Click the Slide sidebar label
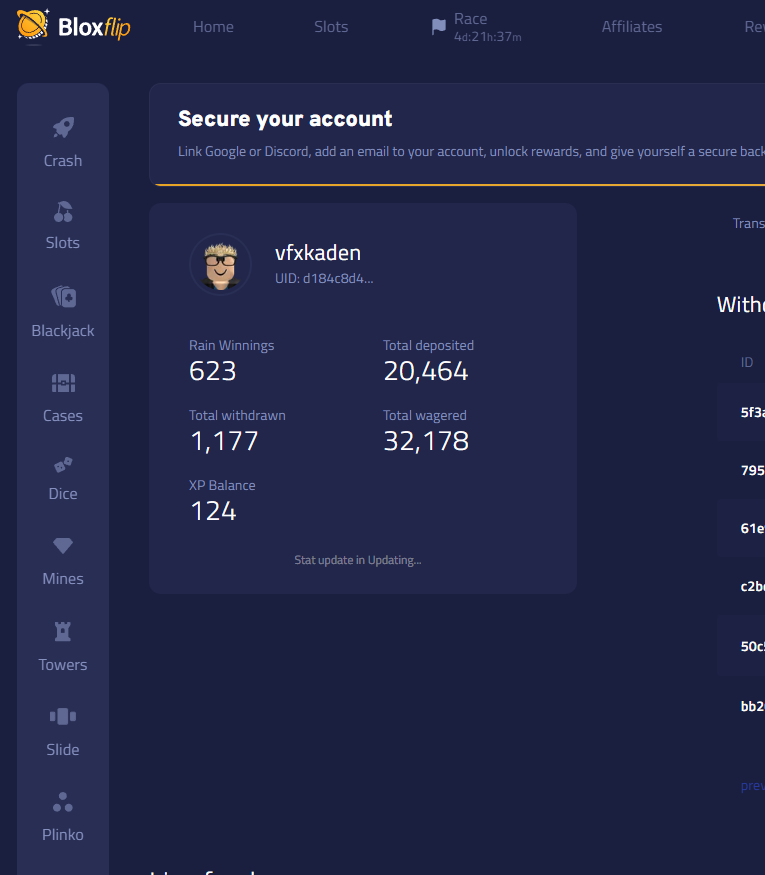Viewport: 765px width, 875px height. coord(63,749)
